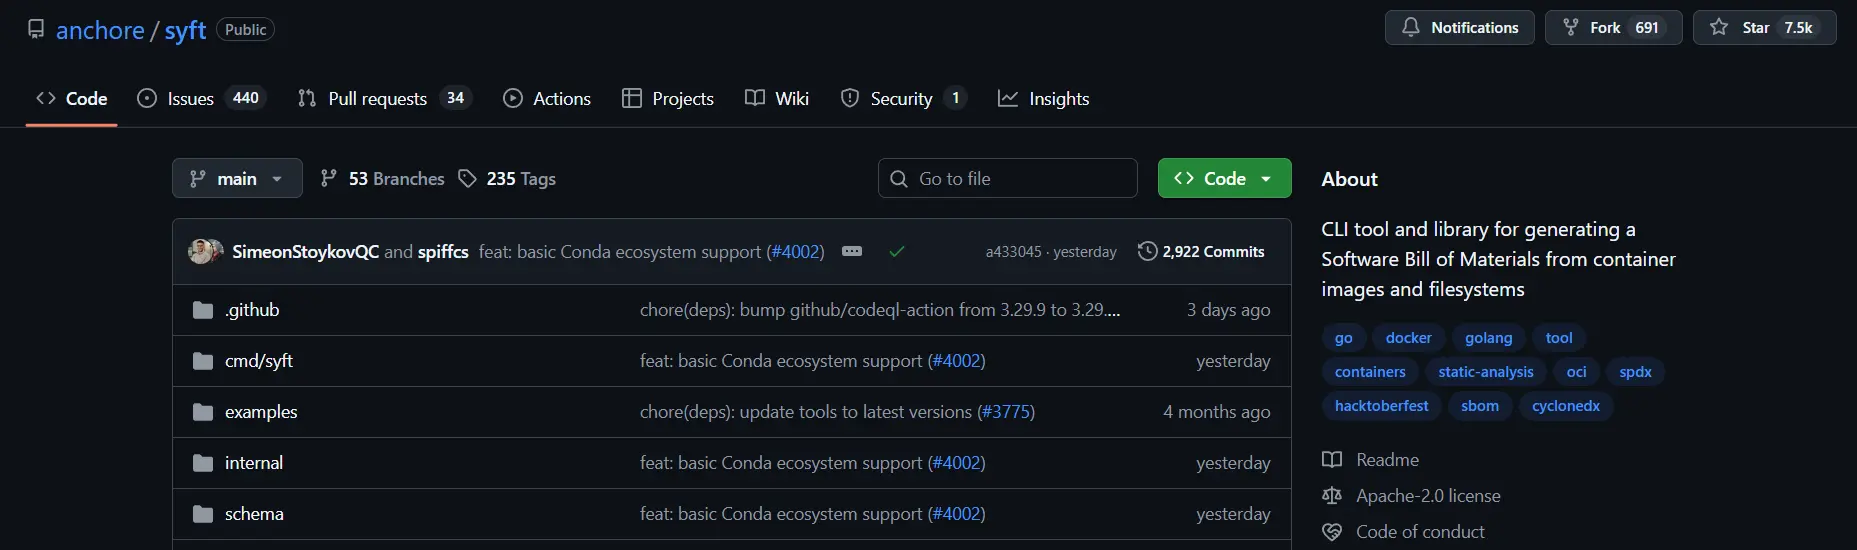Click the '3 days ago' timestamp
This screenshot has width=1857, height=550.
point(1228,310)
